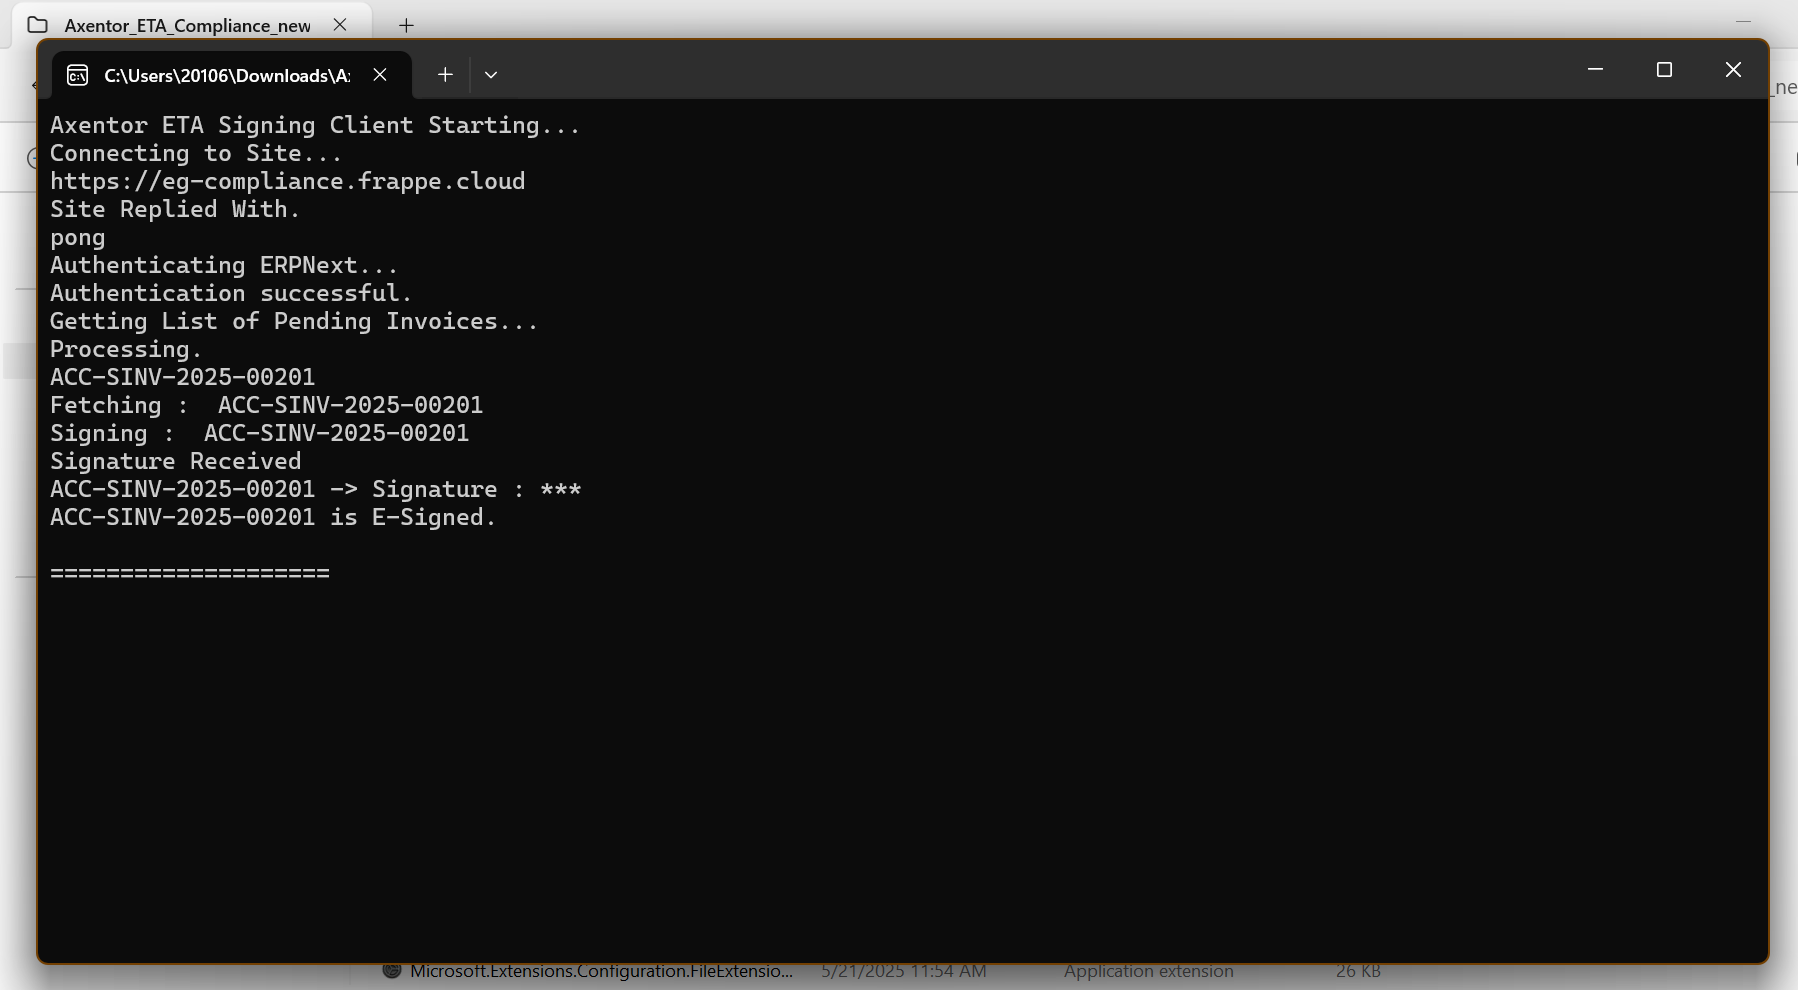This screenshot has height=990, width=1798.
Task: Close the C:\Users\20106\Downloads terminal tab
Action: pyautogui.click(x=380, y=75)
